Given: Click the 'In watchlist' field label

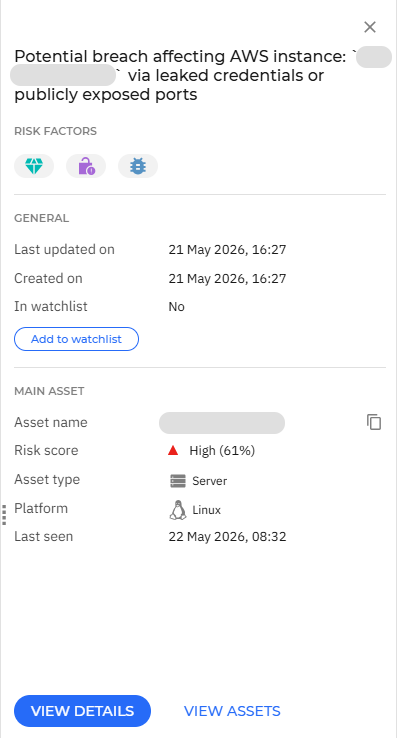Looking at the screenshot, I should tap(51, 306).
